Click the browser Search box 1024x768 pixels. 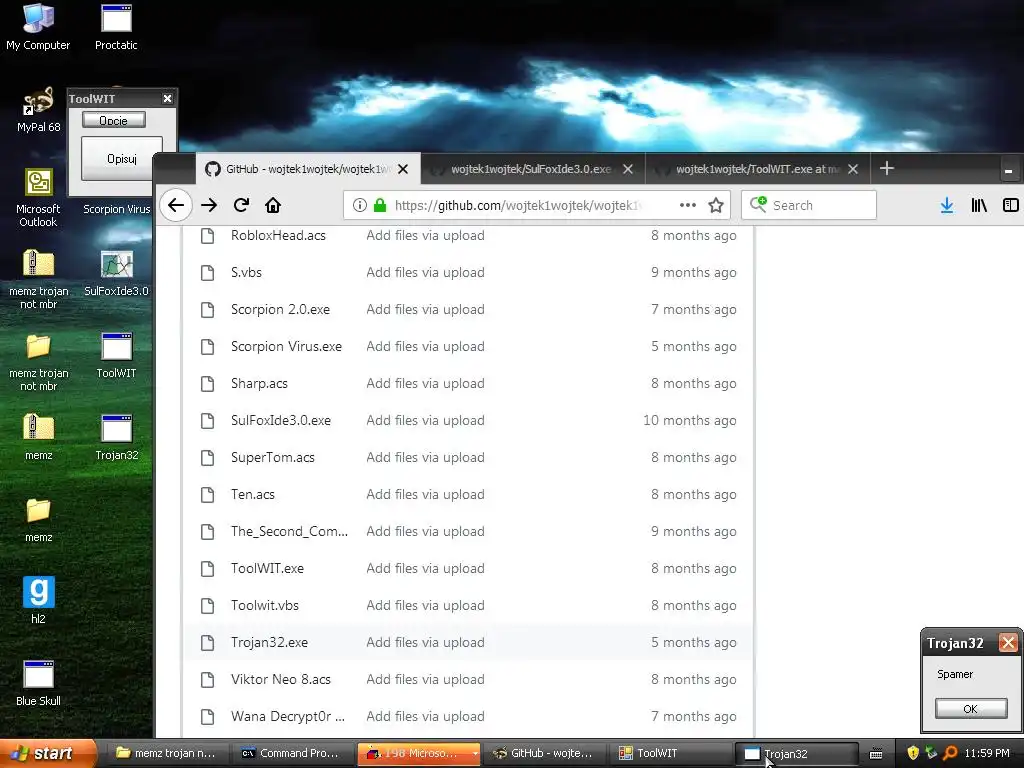point(808,205)
